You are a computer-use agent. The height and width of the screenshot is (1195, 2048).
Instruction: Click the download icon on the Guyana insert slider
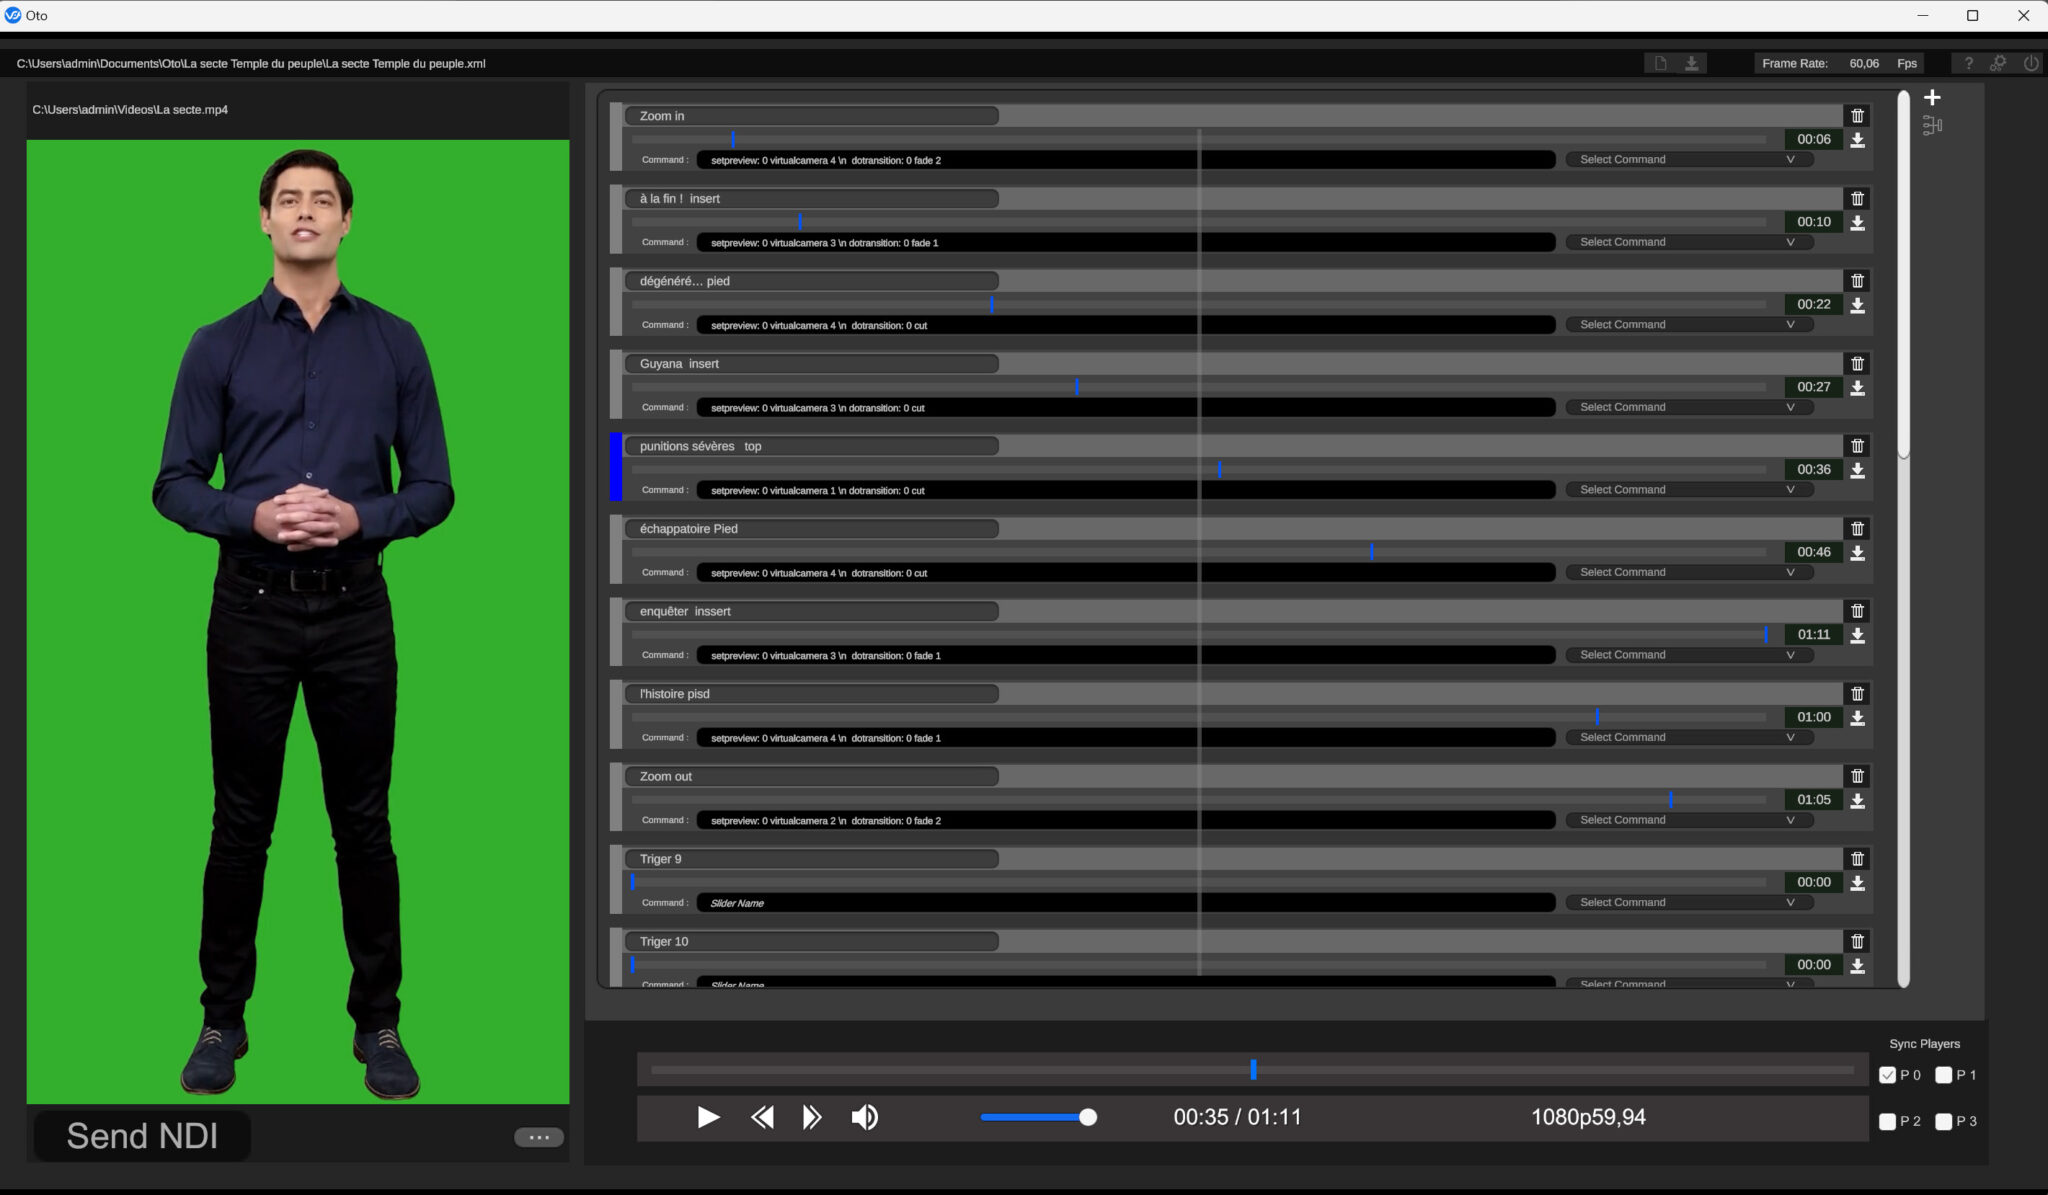1859,387
